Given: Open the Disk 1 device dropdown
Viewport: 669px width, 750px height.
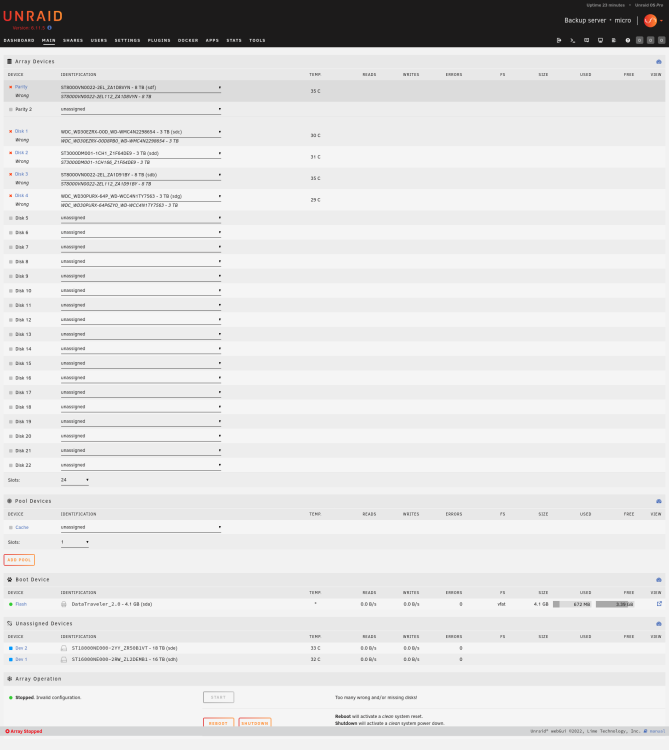Looking at the screenshot, I should pyautogui.click(x=141, y=132).
